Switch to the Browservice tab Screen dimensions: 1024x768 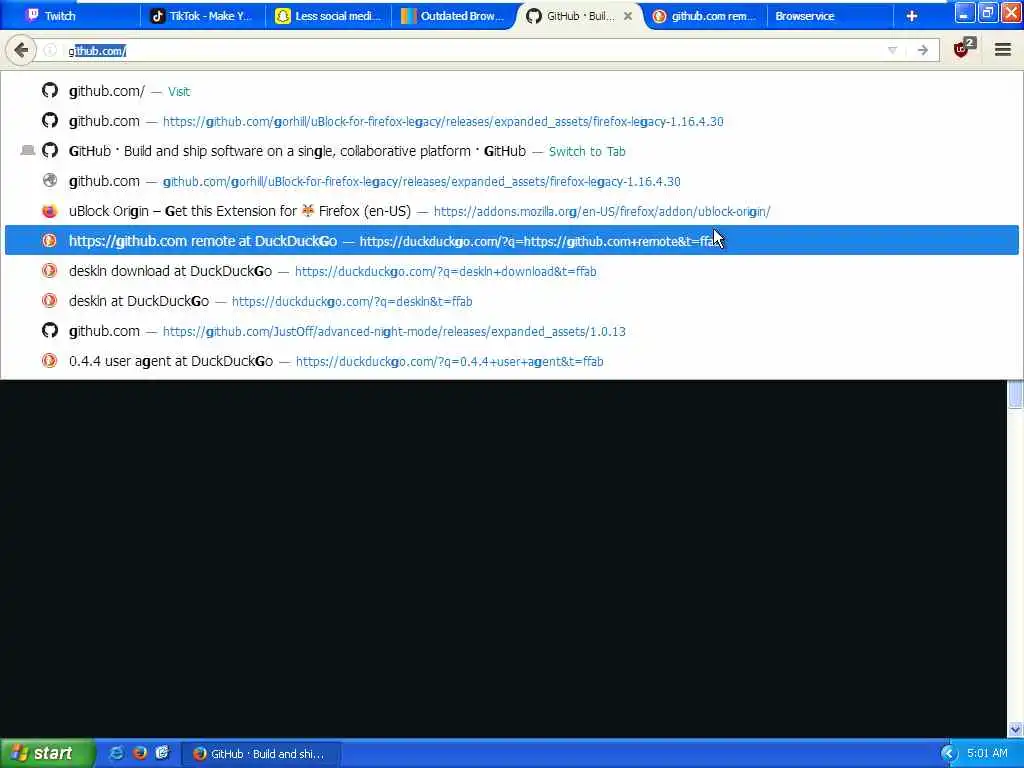click(829, 16)
